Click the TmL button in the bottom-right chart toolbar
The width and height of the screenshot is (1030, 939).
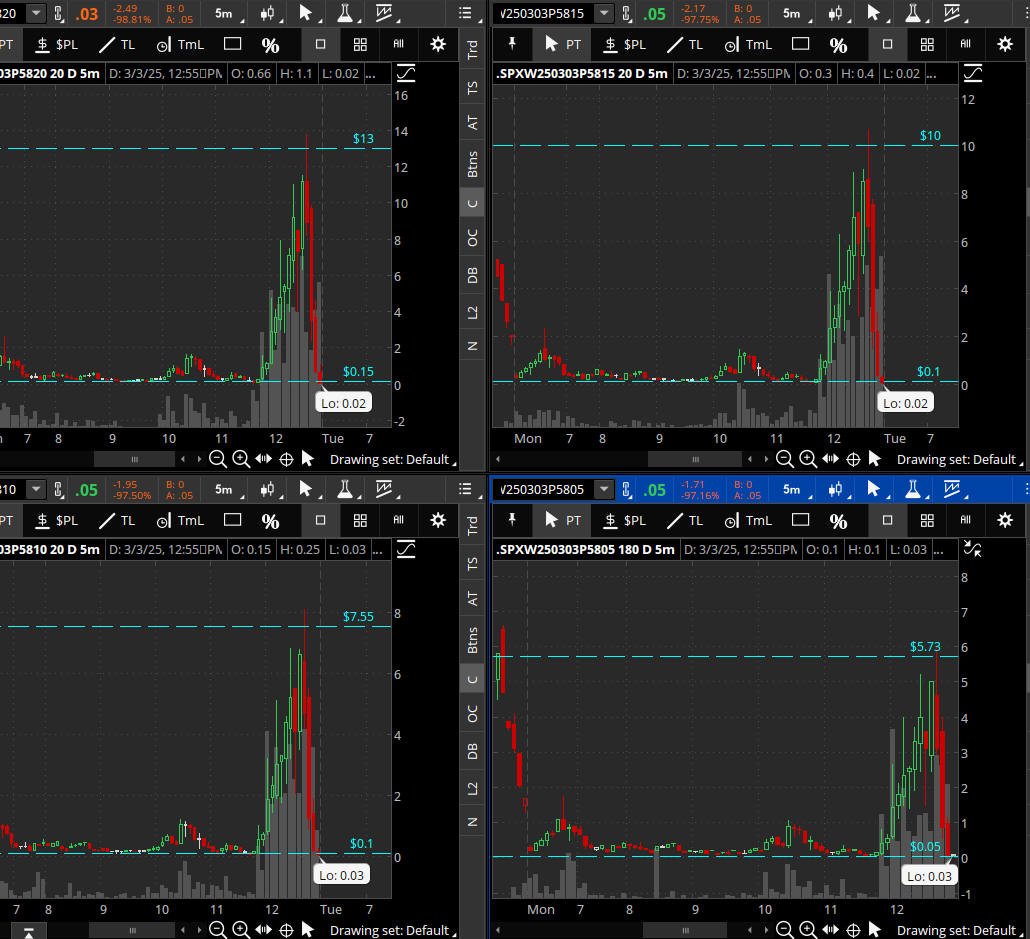pos(748,520)
